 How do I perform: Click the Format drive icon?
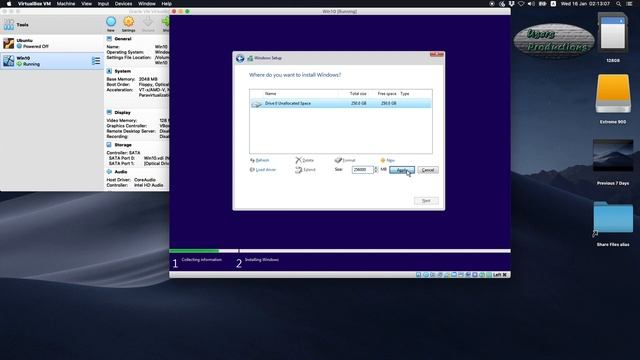point(338,160)
